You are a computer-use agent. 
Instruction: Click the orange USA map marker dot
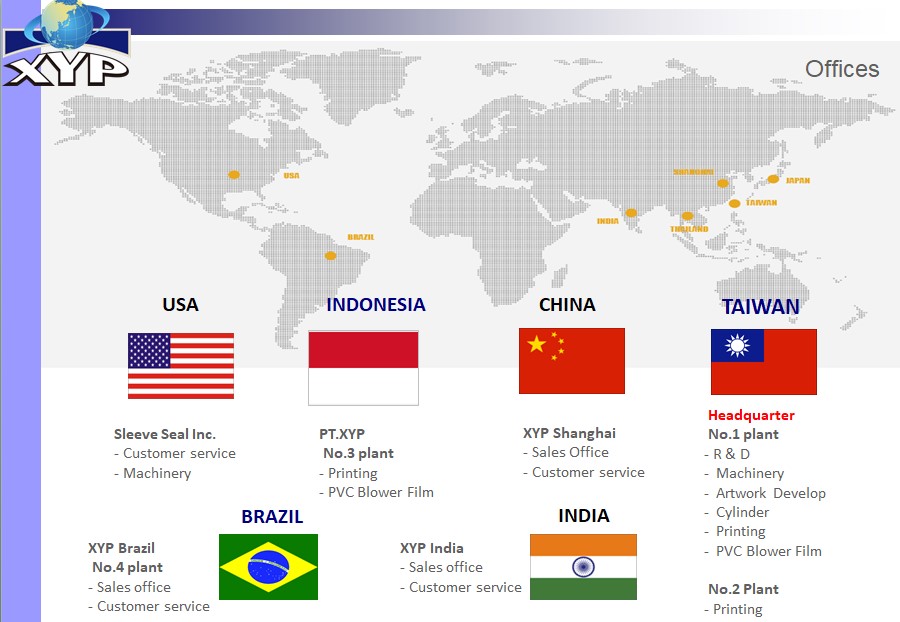coord(234,174)
